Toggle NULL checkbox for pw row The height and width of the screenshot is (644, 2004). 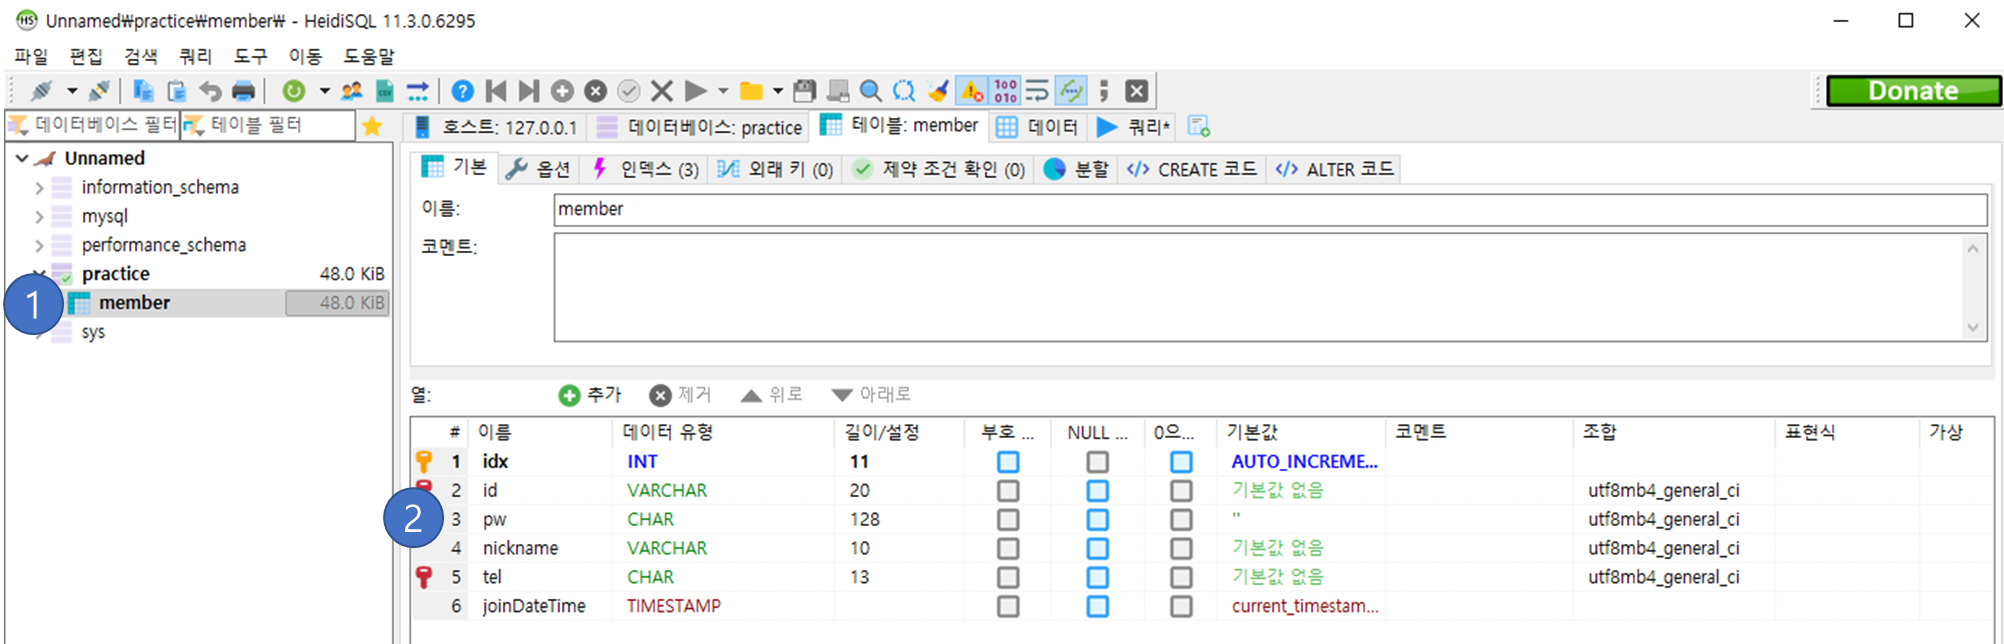tap(1098, 520)
